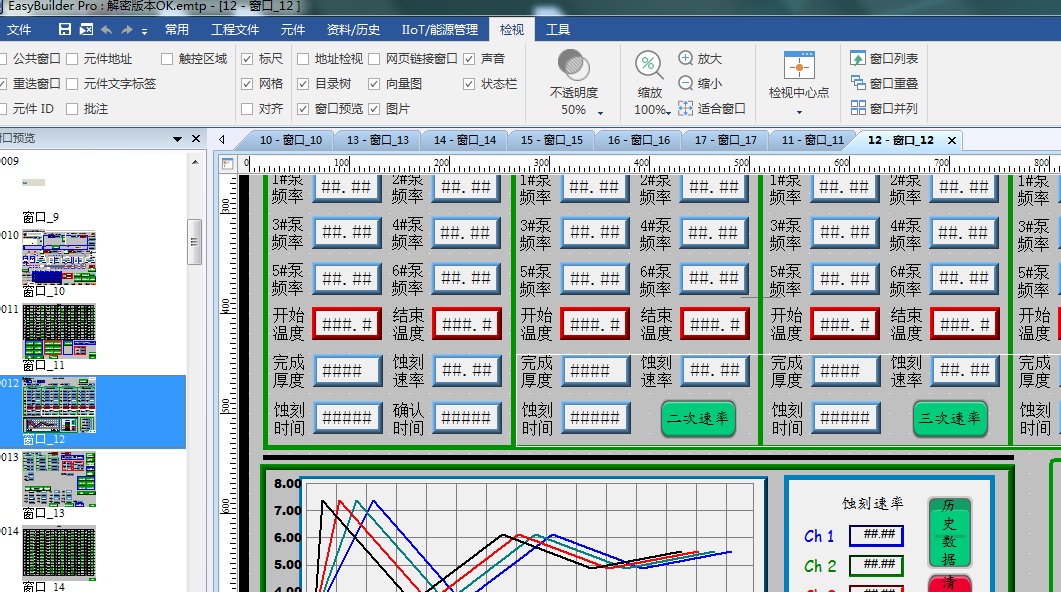
Task: Click the 适合窗口 fit window icon
Action: point(686,108)
